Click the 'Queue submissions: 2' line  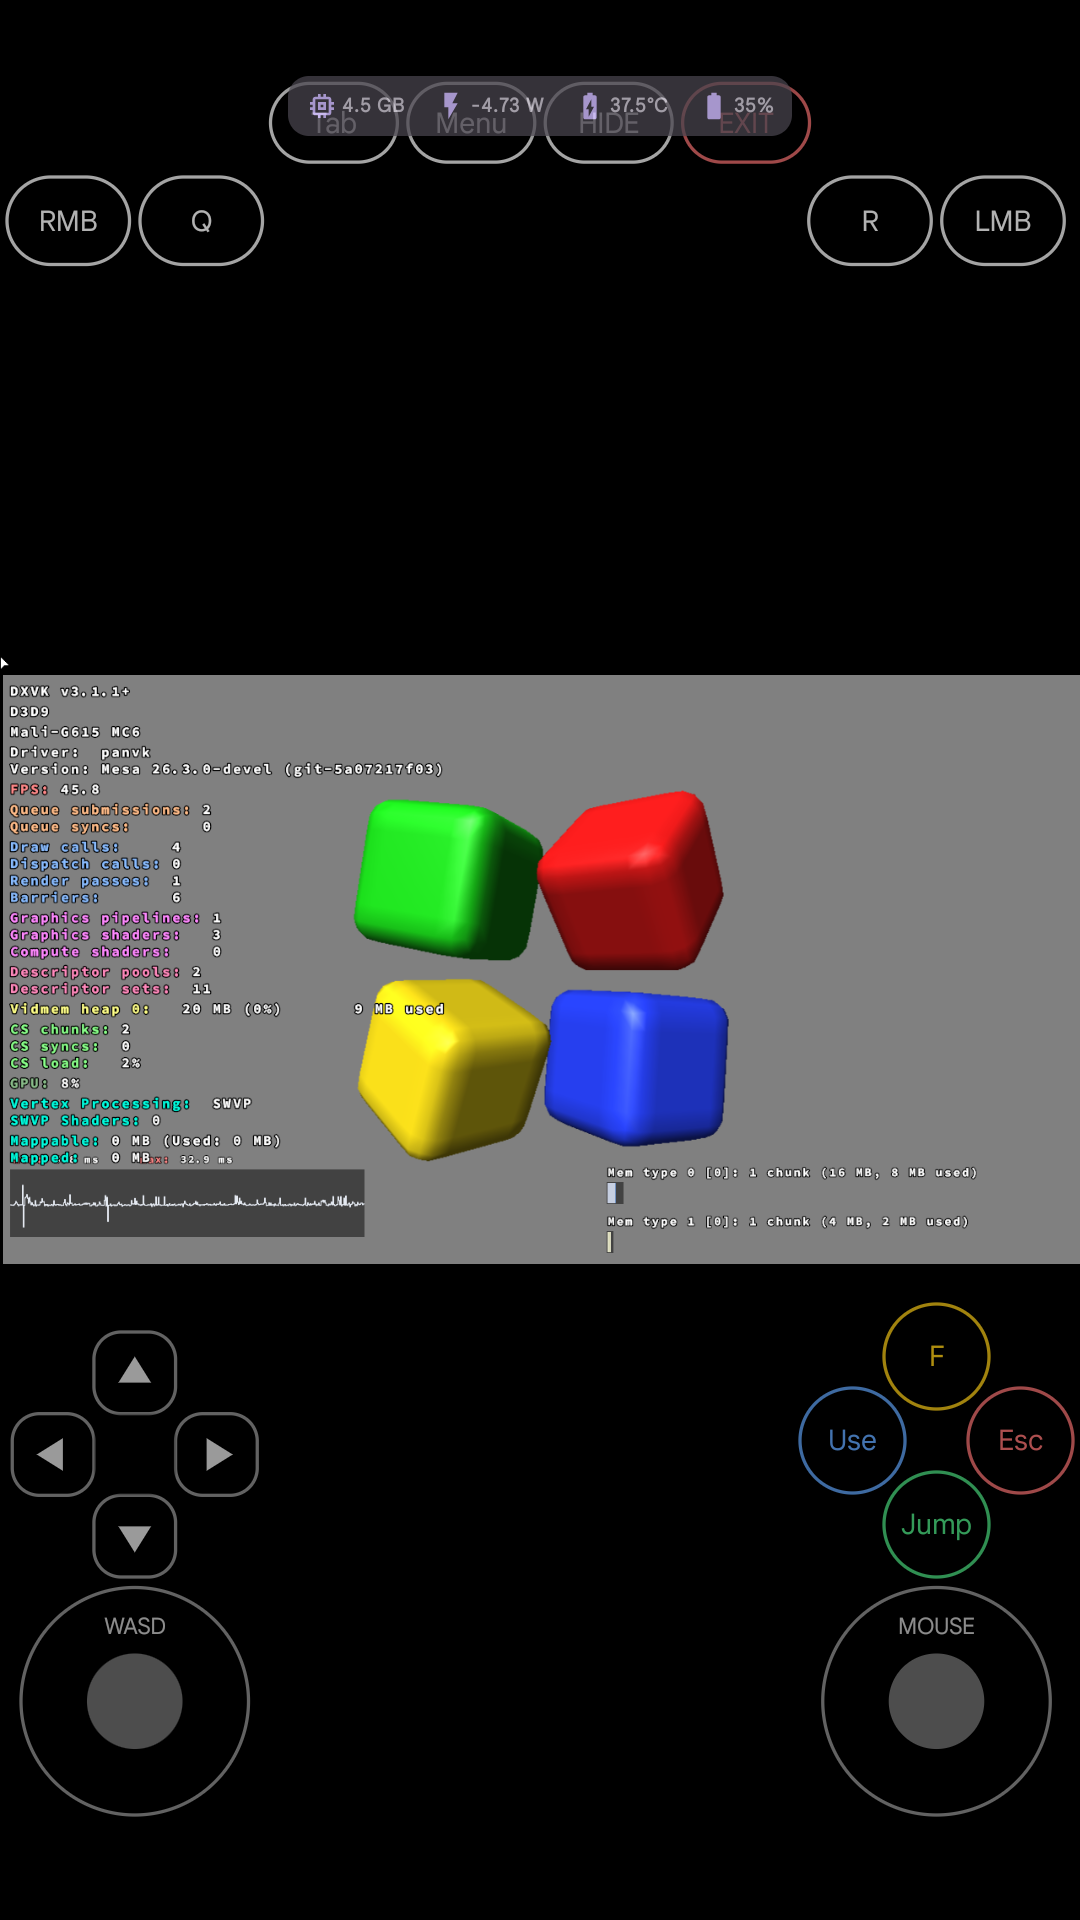(x=111, y=810)
